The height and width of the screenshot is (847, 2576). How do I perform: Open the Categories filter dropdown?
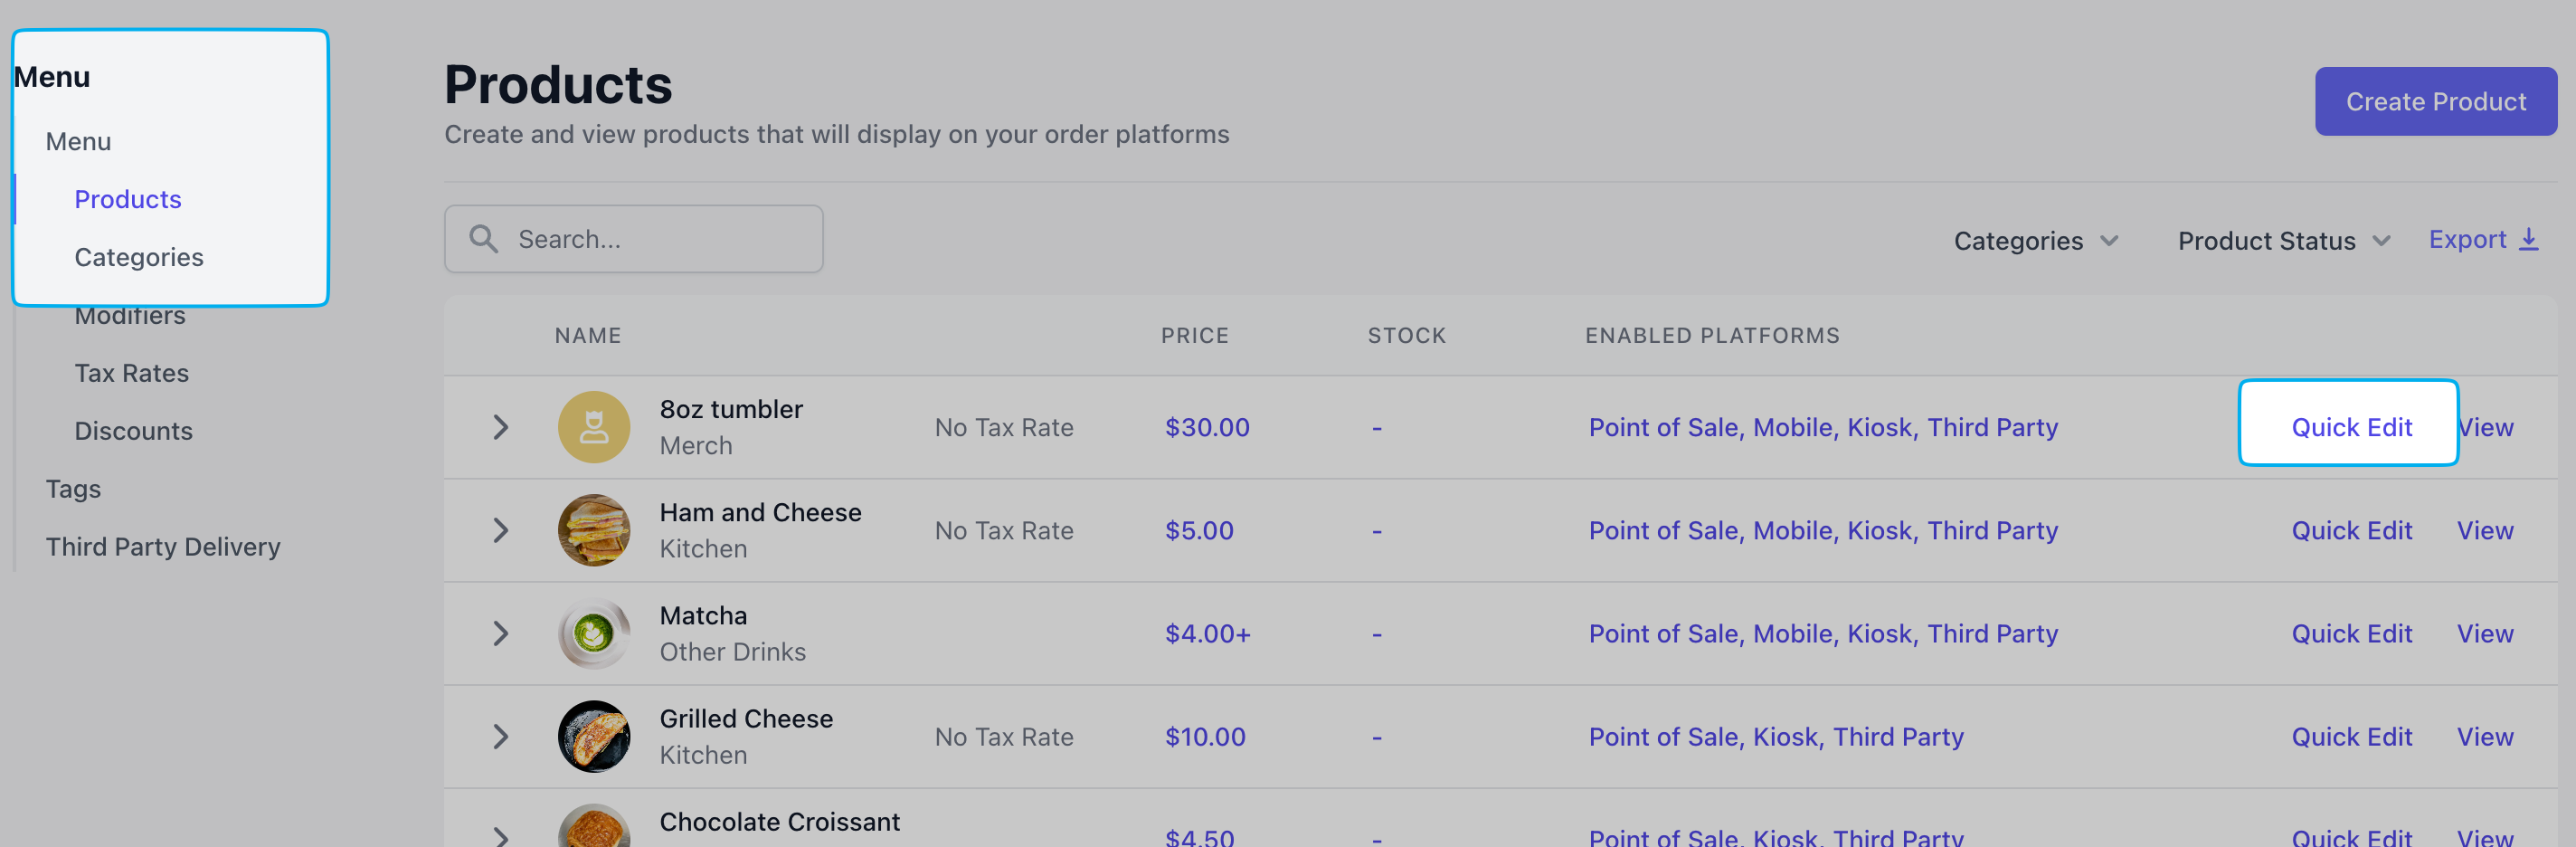2035,241
